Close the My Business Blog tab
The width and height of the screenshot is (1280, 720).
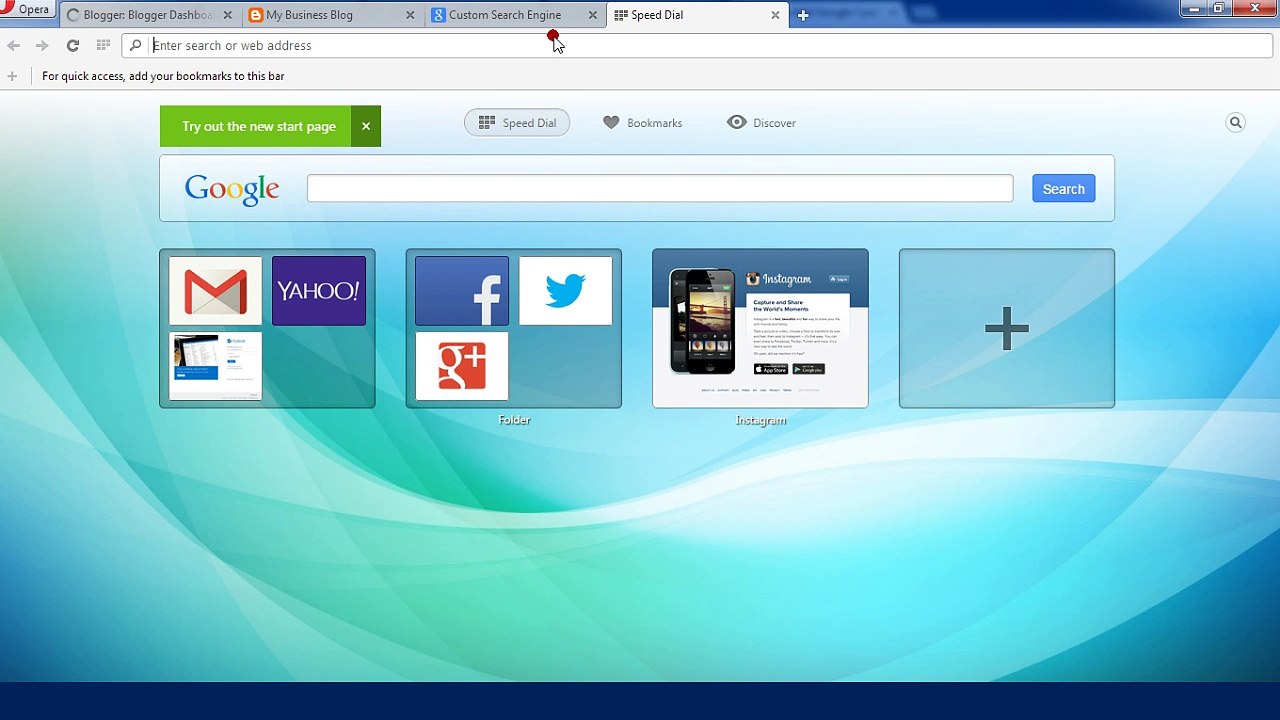coord(410,15)
